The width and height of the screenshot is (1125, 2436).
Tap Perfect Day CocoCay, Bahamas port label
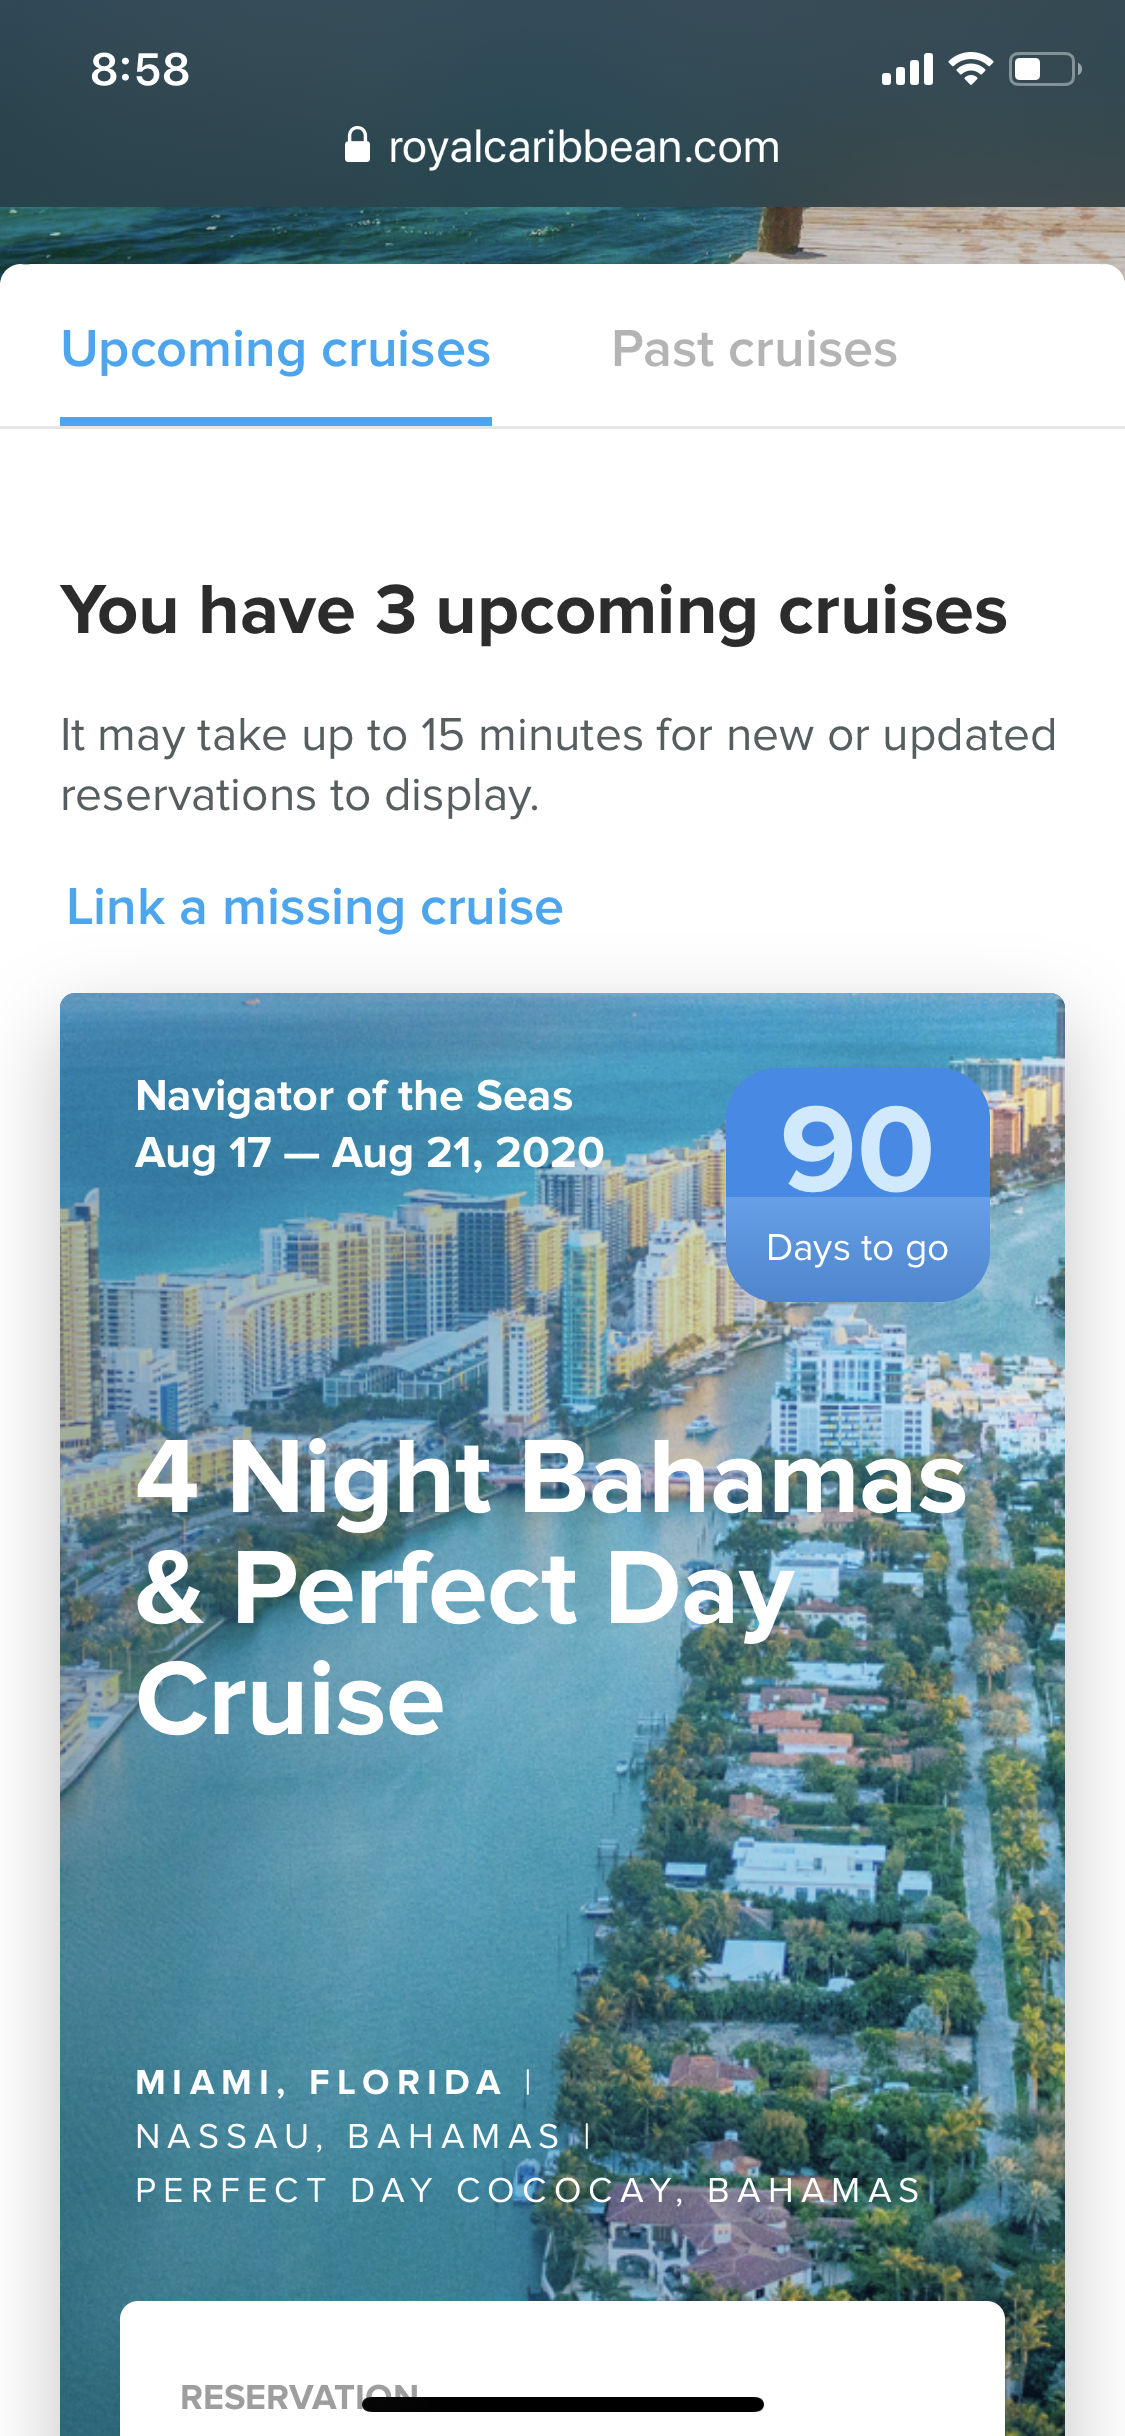point(528,2190)
